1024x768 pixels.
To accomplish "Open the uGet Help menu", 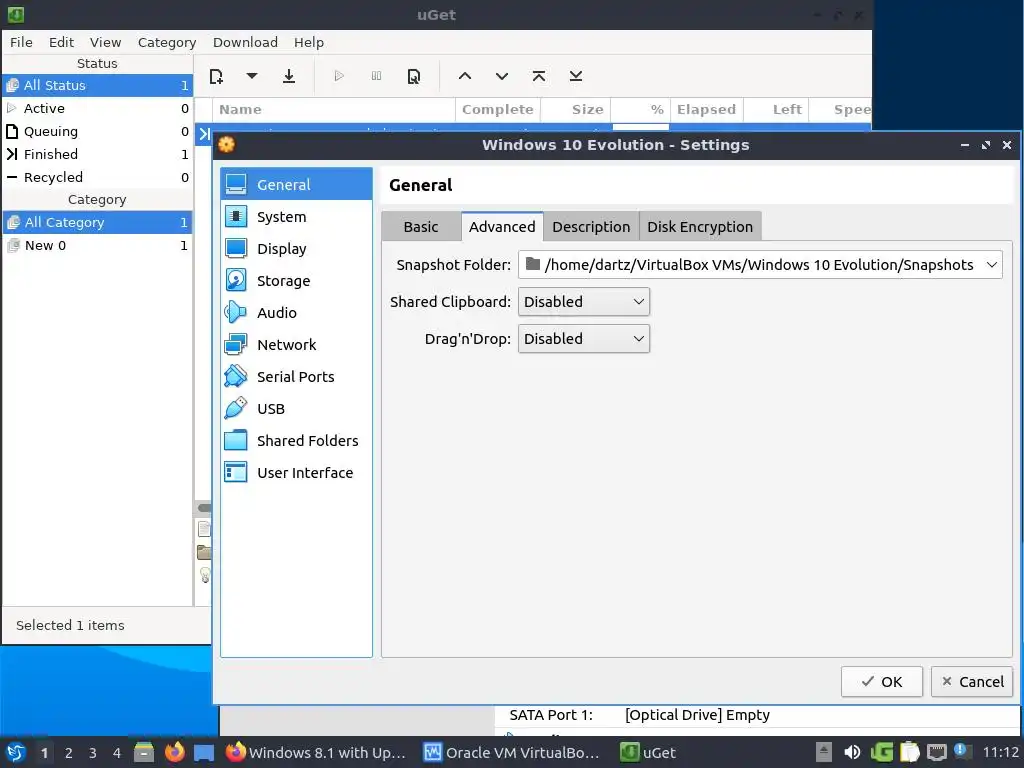I will coord(308,42).
